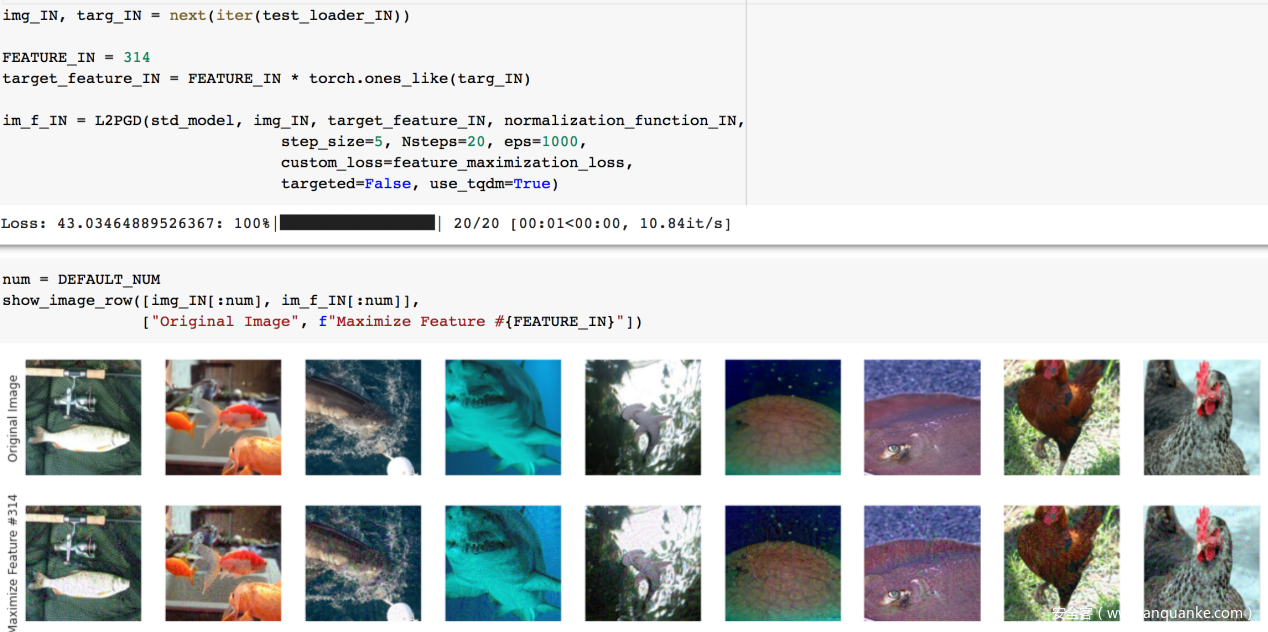Click the 'show_image_row' code line

211,301
